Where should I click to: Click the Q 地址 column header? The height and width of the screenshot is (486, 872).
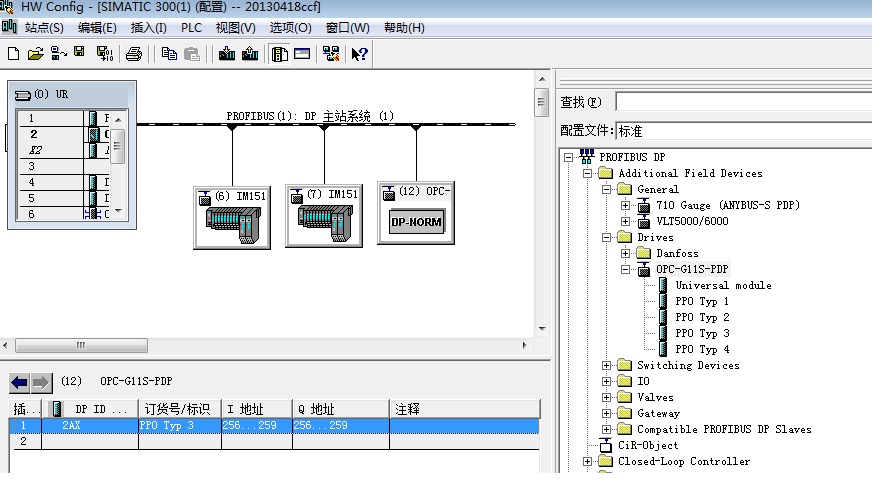(x=341, y=409)
